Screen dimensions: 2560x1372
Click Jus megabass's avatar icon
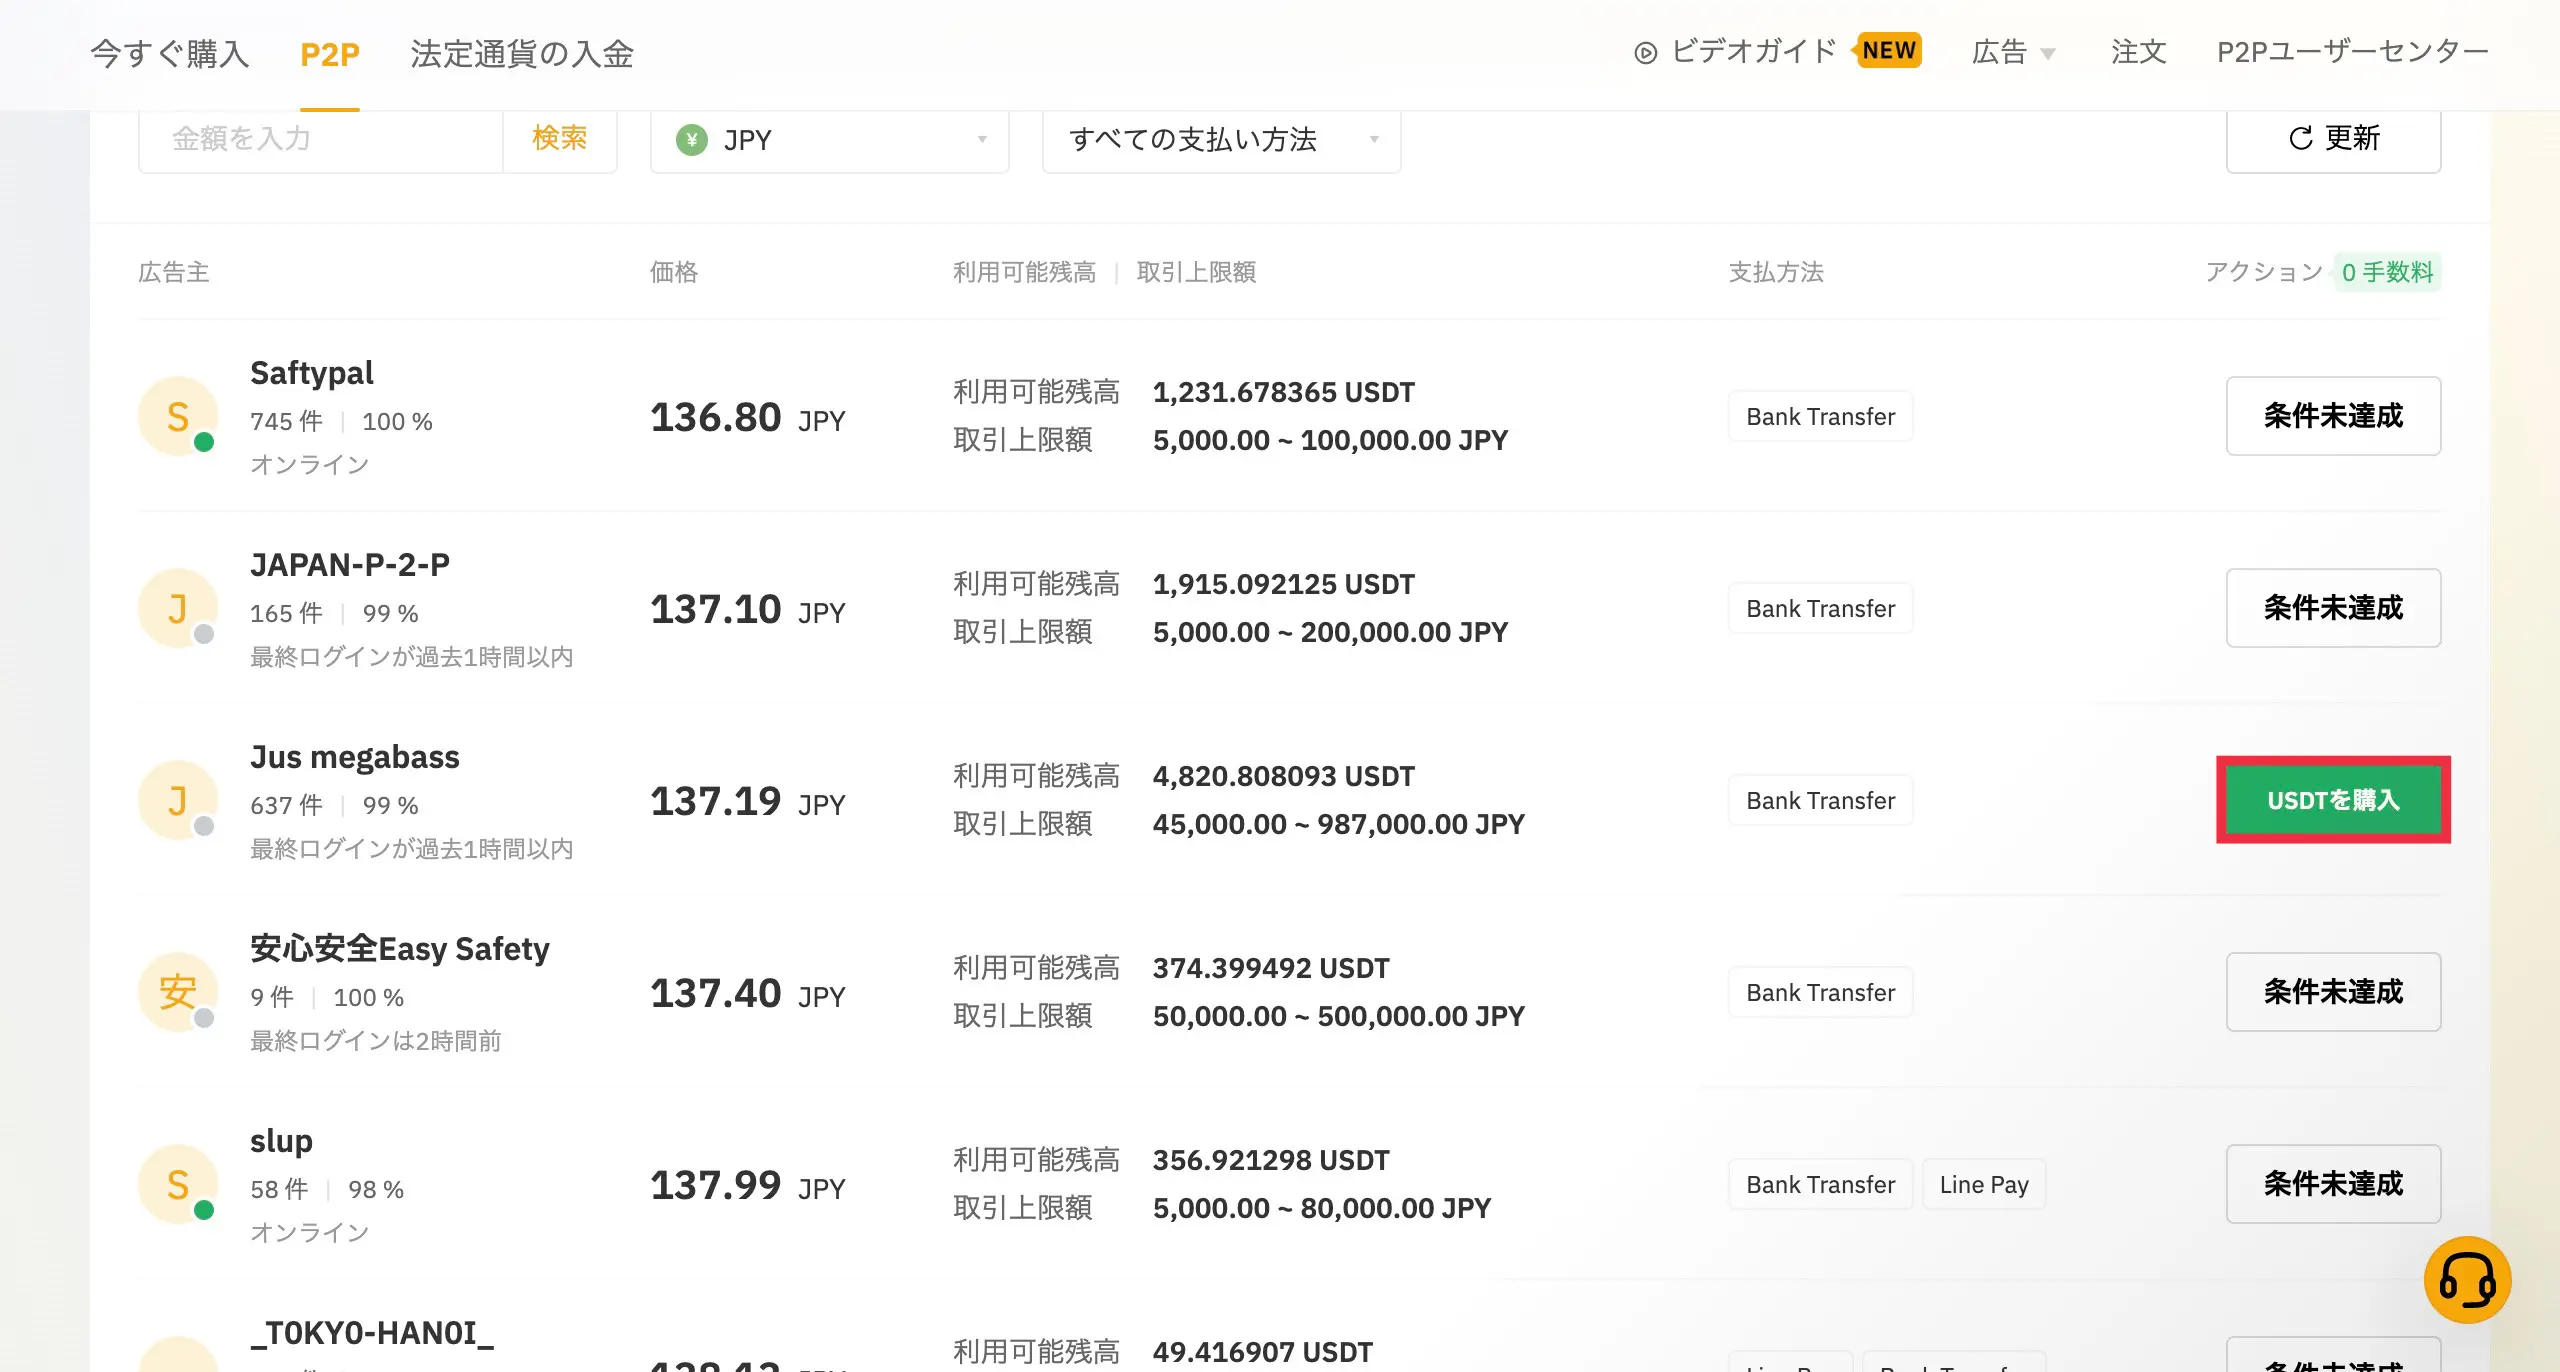click(x=178, y=800)
